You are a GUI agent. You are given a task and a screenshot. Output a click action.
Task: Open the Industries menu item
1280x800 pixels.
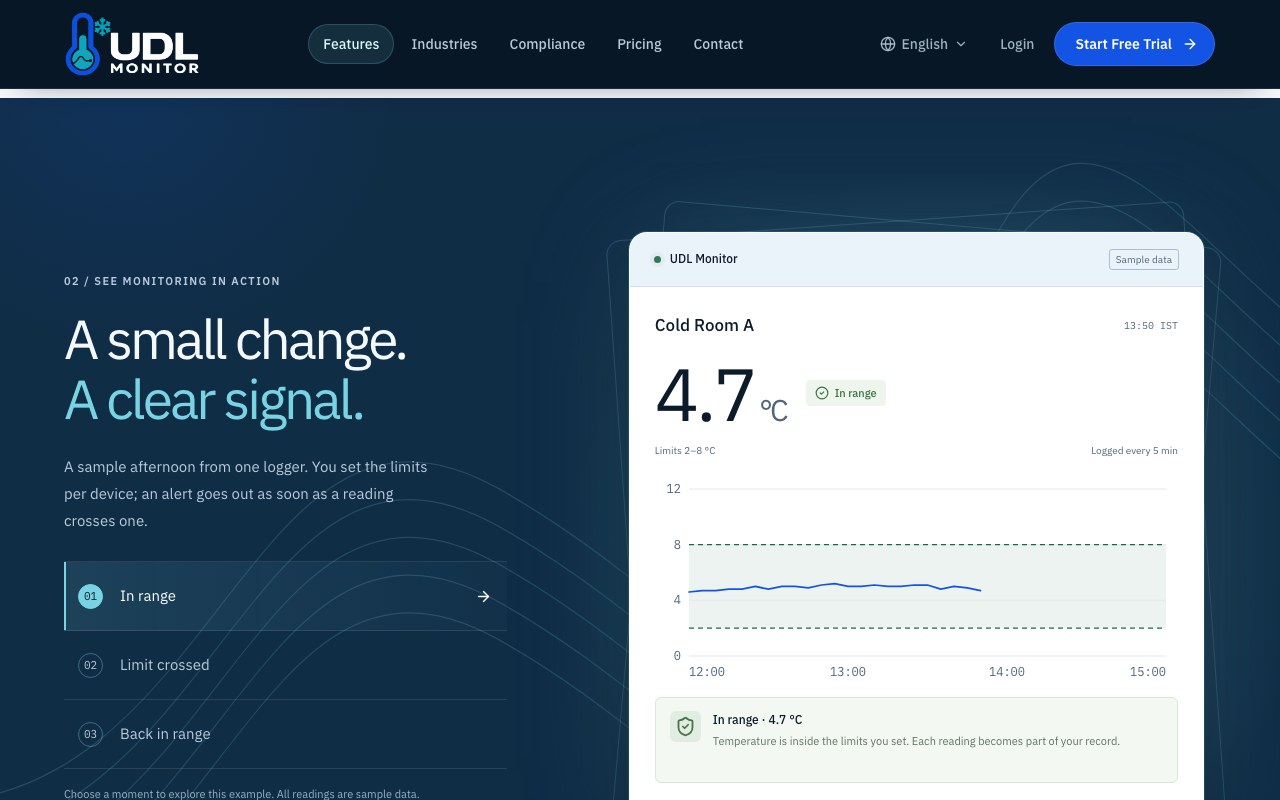tap(444, 44)
